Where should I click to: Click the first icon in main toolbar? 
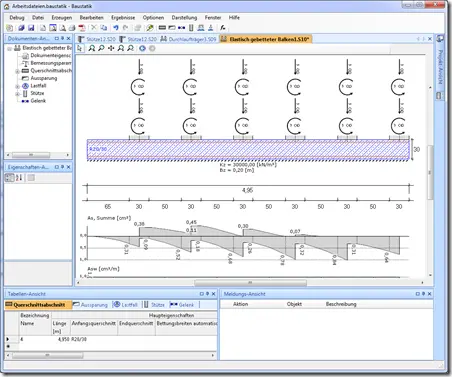pos(9,28)
